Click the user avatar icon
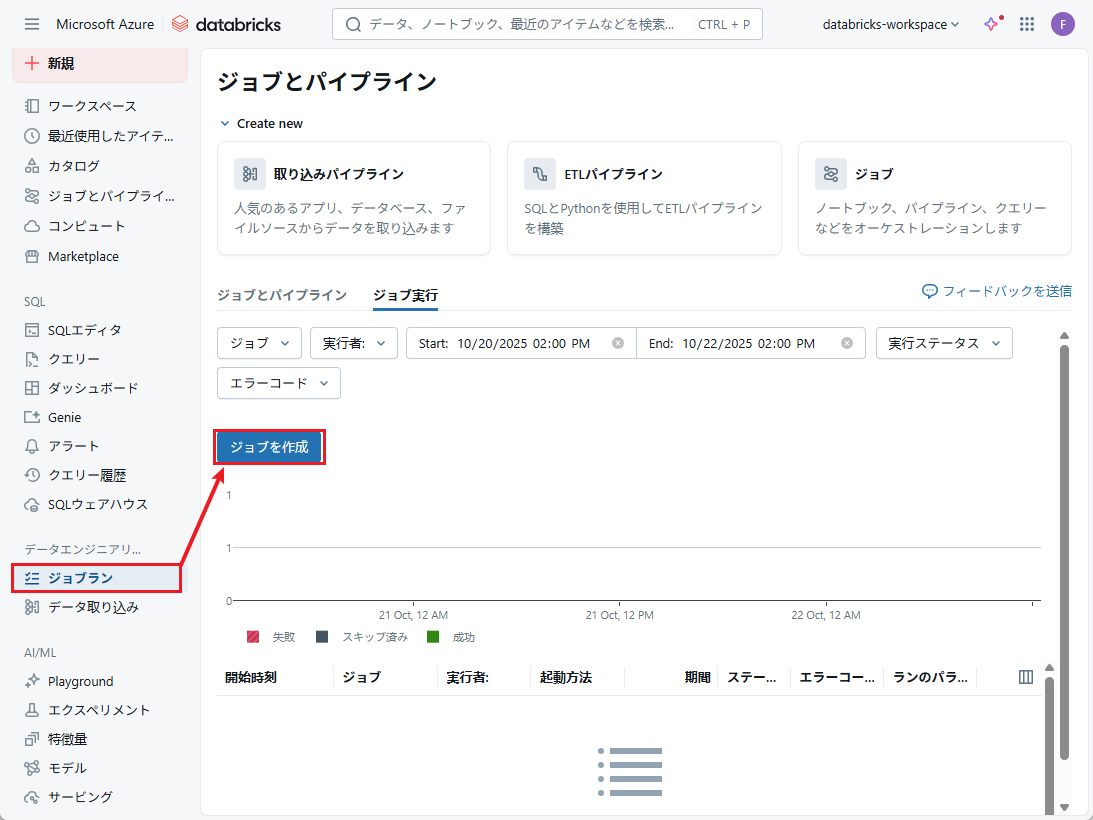The image size is (1093, 820). (1062, 24)
